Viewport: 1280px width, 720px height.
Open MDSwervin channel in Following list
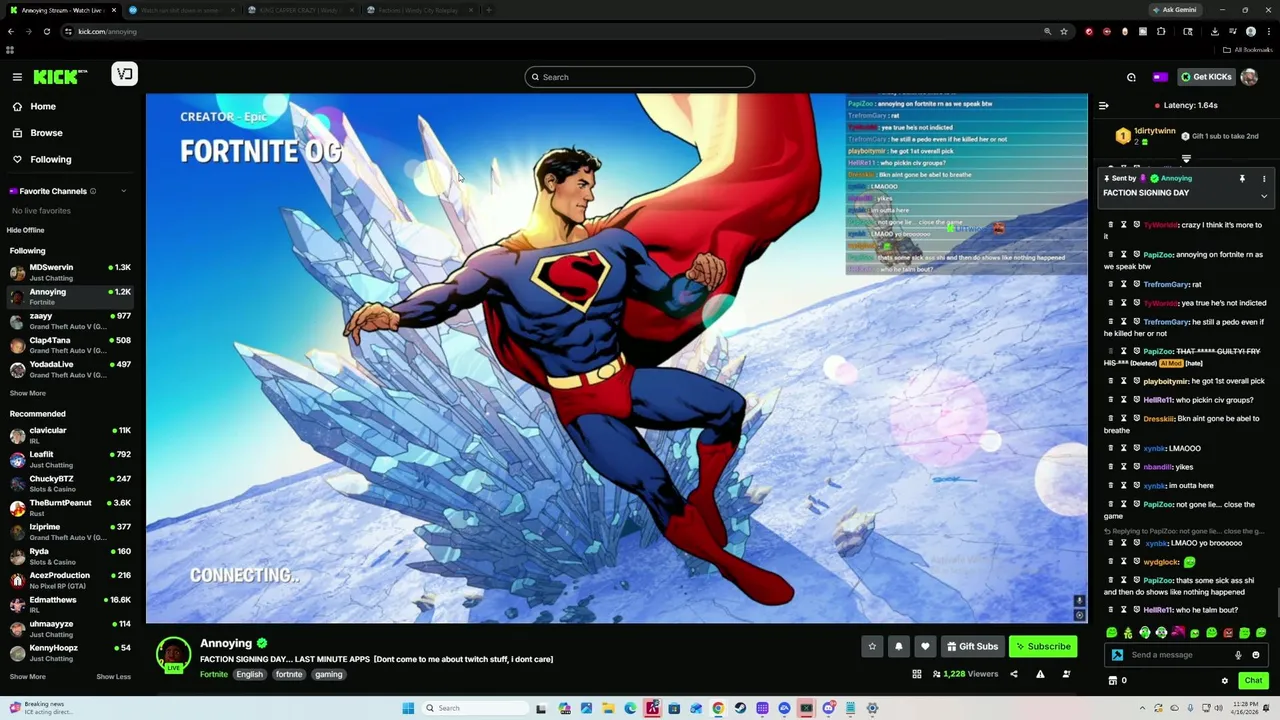(70, 272)
